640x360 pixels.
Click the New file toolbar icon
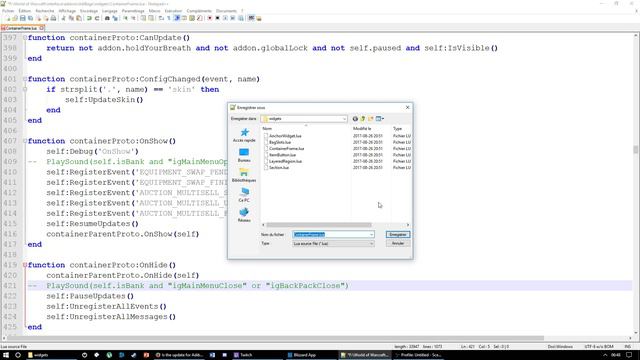(x=8, y=18)
